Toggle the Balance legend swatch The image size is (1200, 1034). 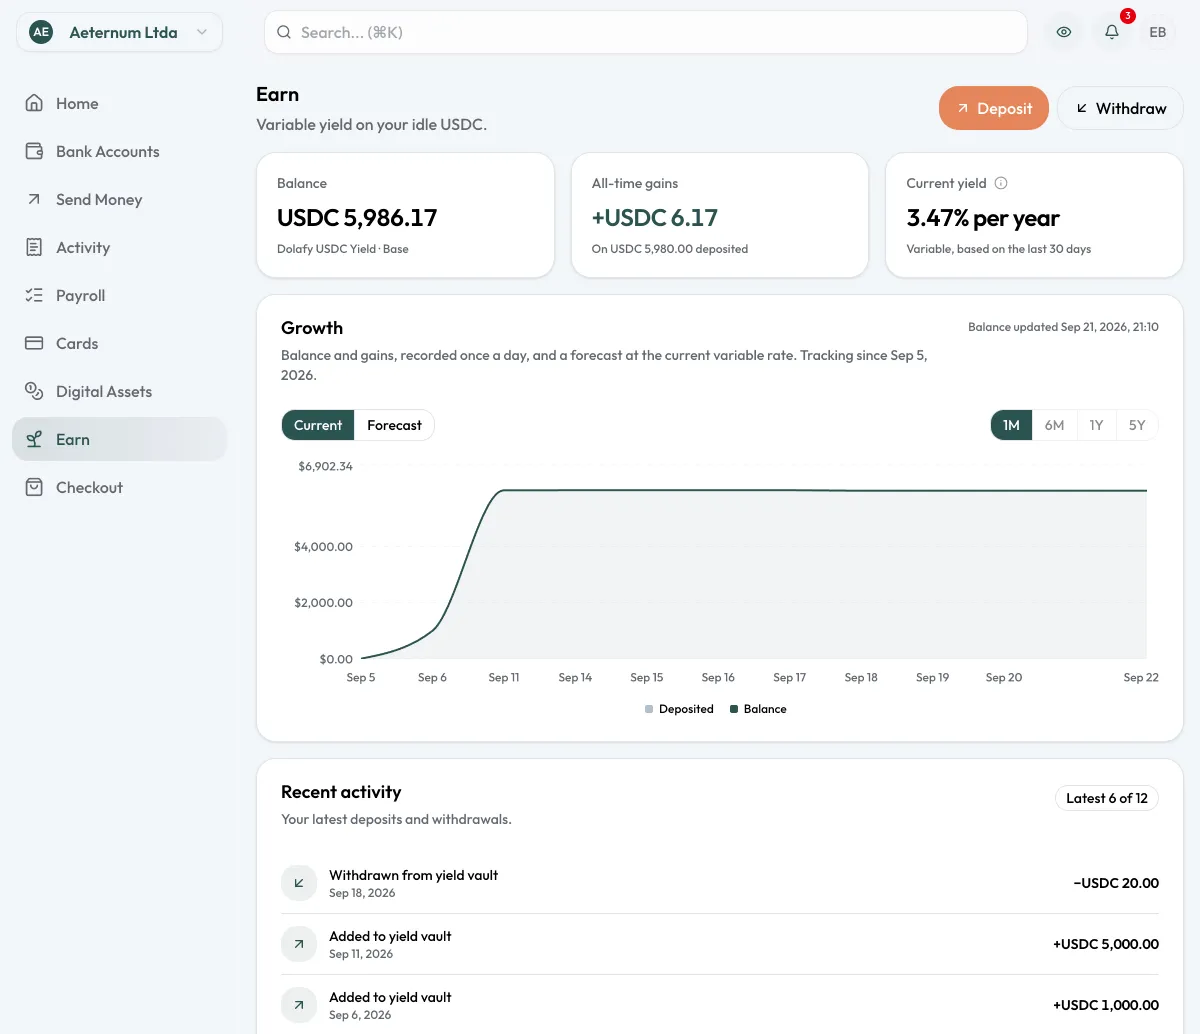(734, 709)
